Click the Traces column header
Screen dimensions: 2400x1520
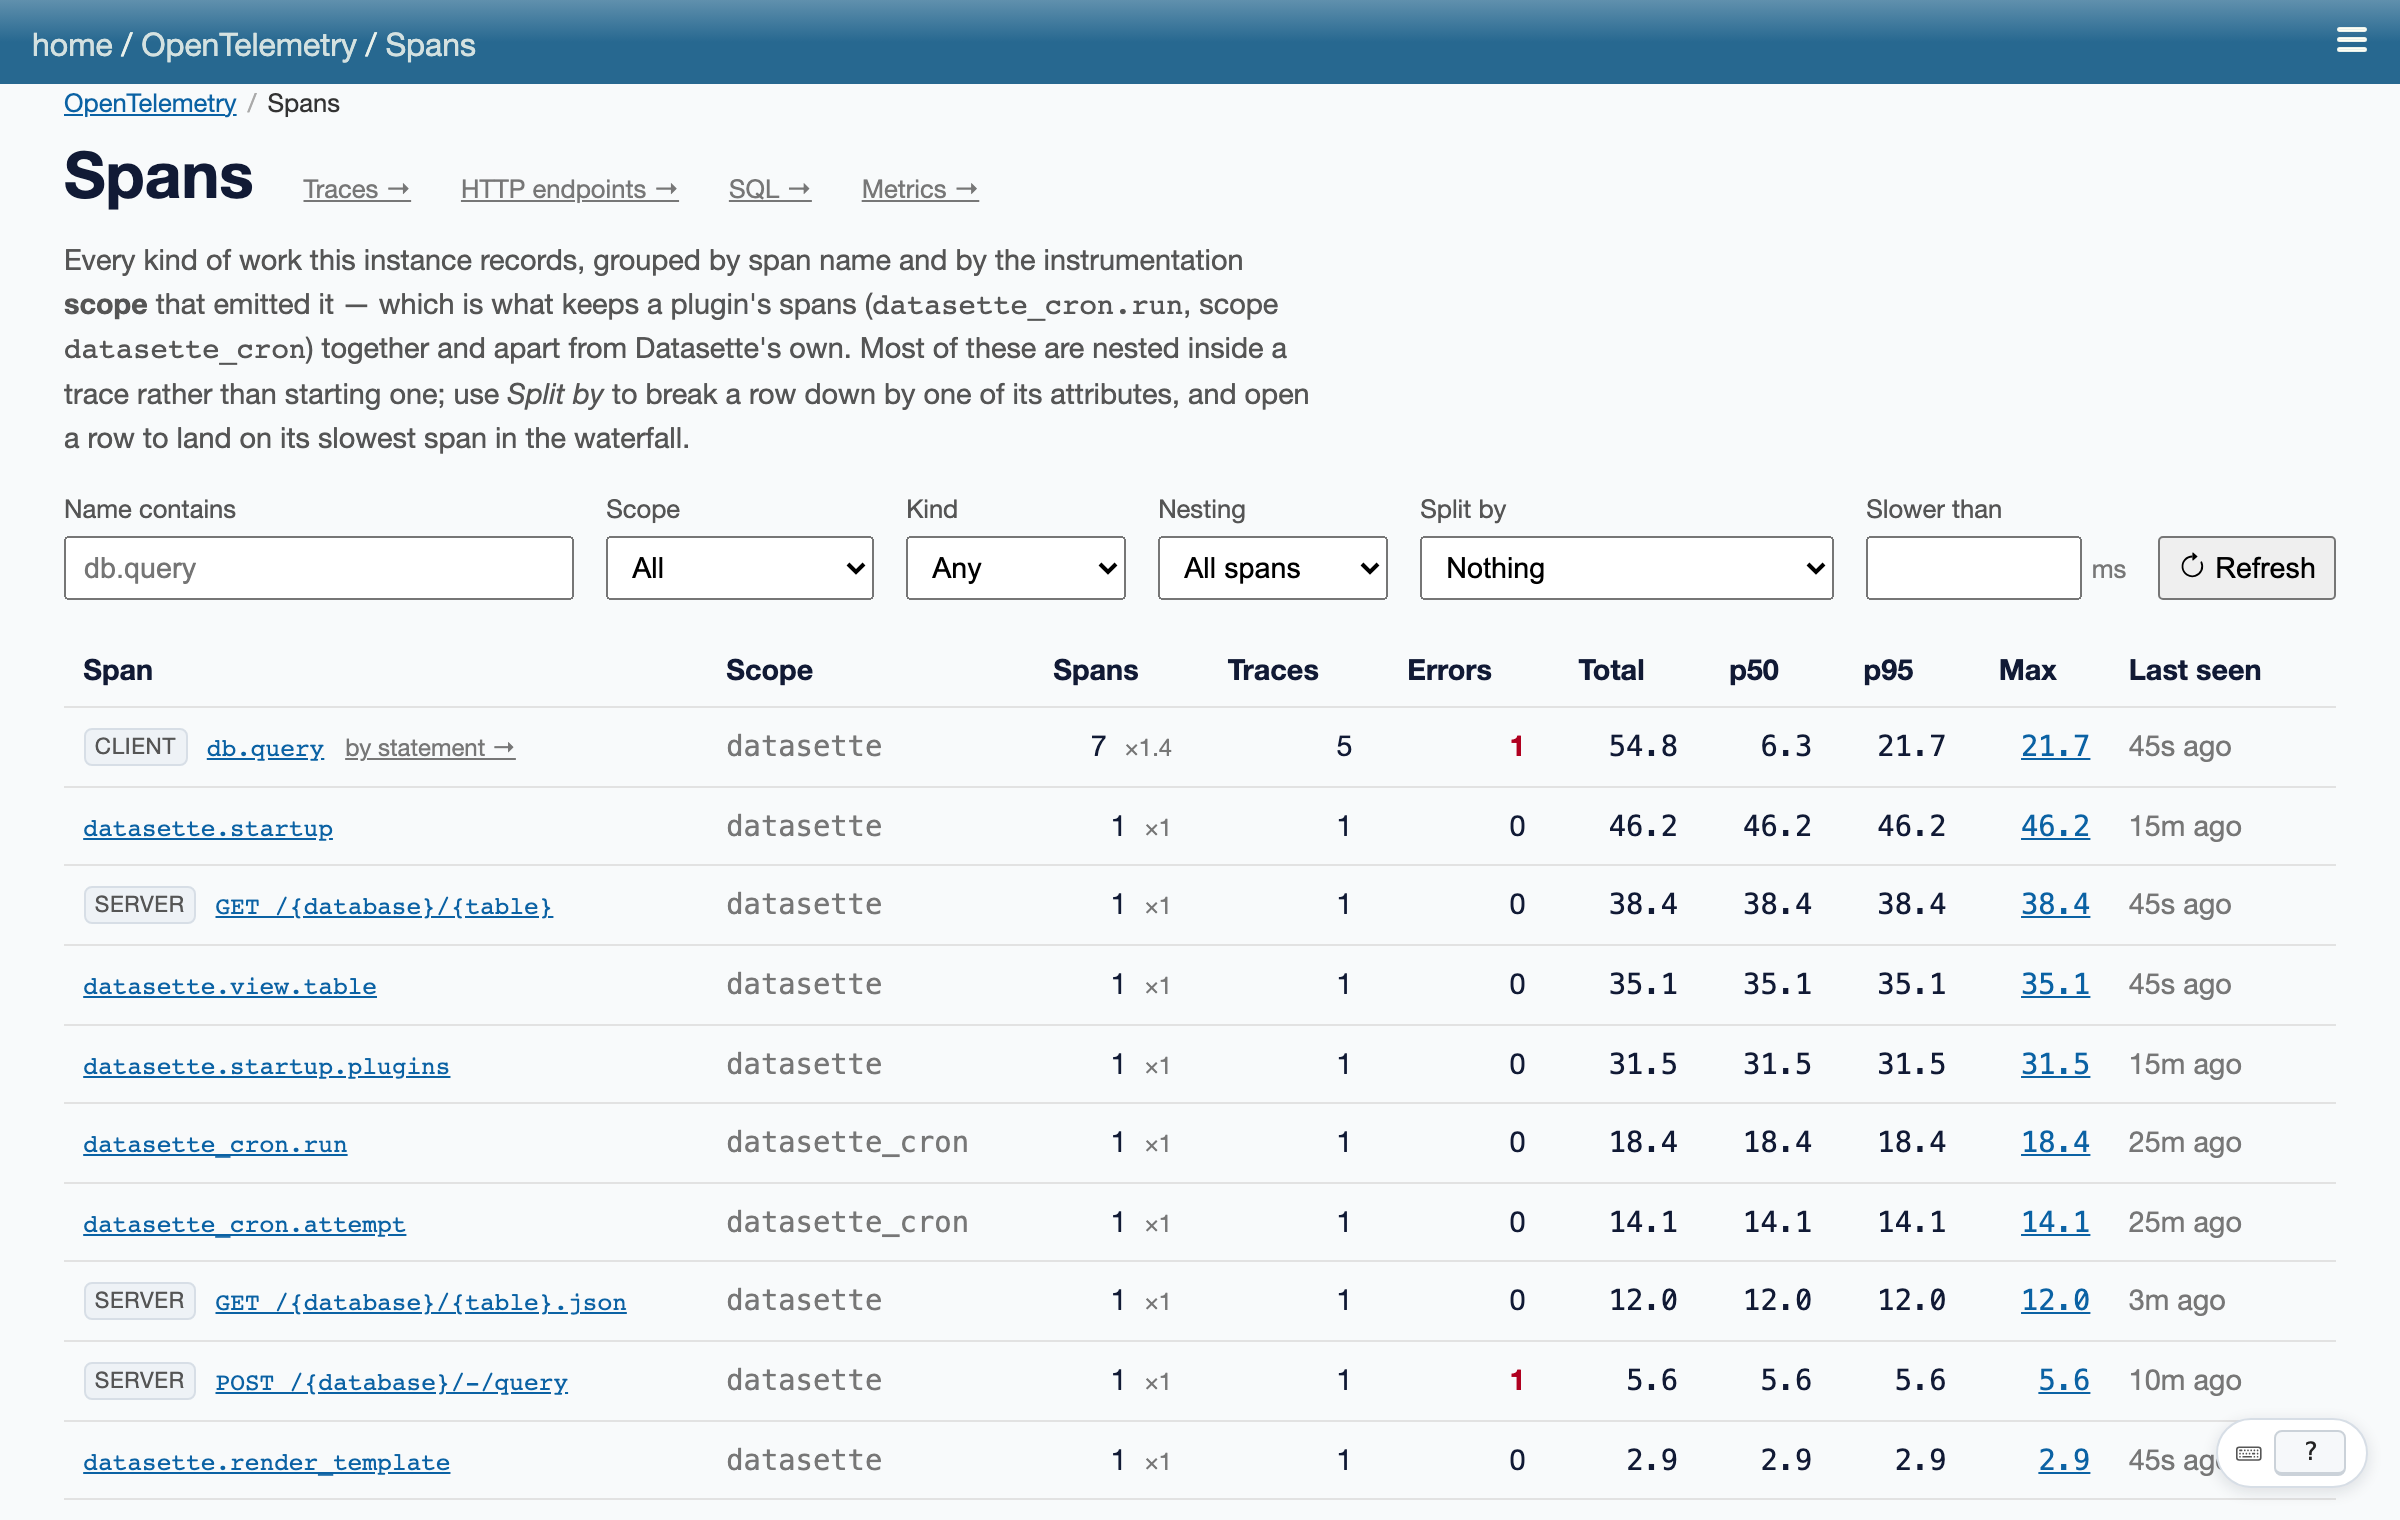point(1273,670)
